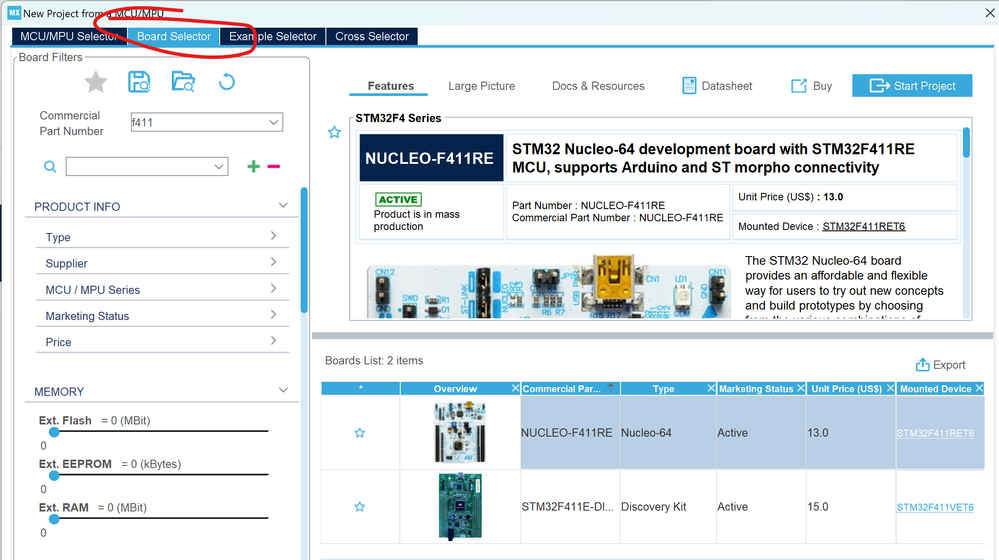Switch to the MCU/MPU Selector tab
Viewport: 999px width, 560px height.
pos(69,36)
